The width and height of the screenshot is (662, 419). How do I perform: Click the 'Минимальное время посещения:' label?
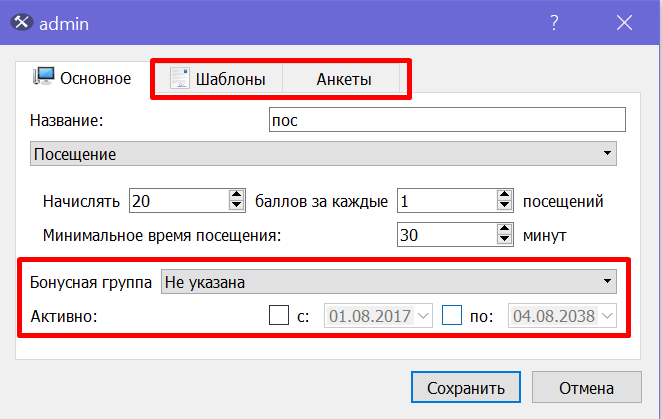(162, 235)
